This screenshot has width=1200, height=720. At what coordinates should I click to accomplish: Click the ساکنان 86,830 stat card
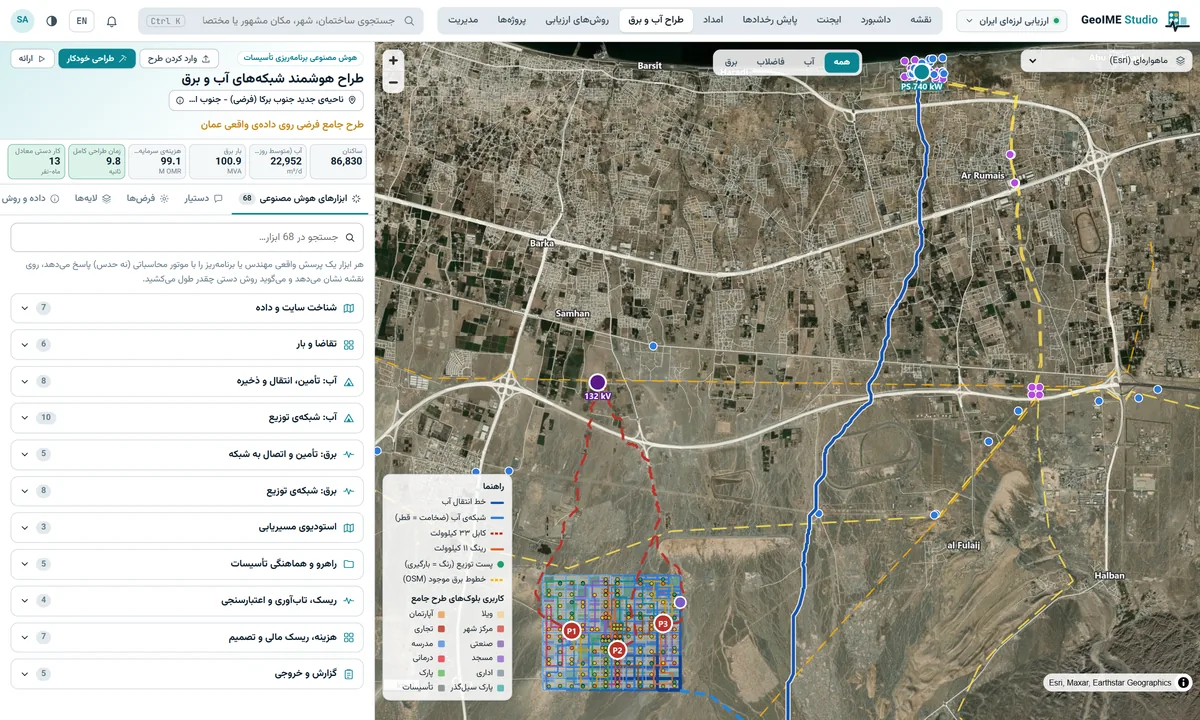337,162
